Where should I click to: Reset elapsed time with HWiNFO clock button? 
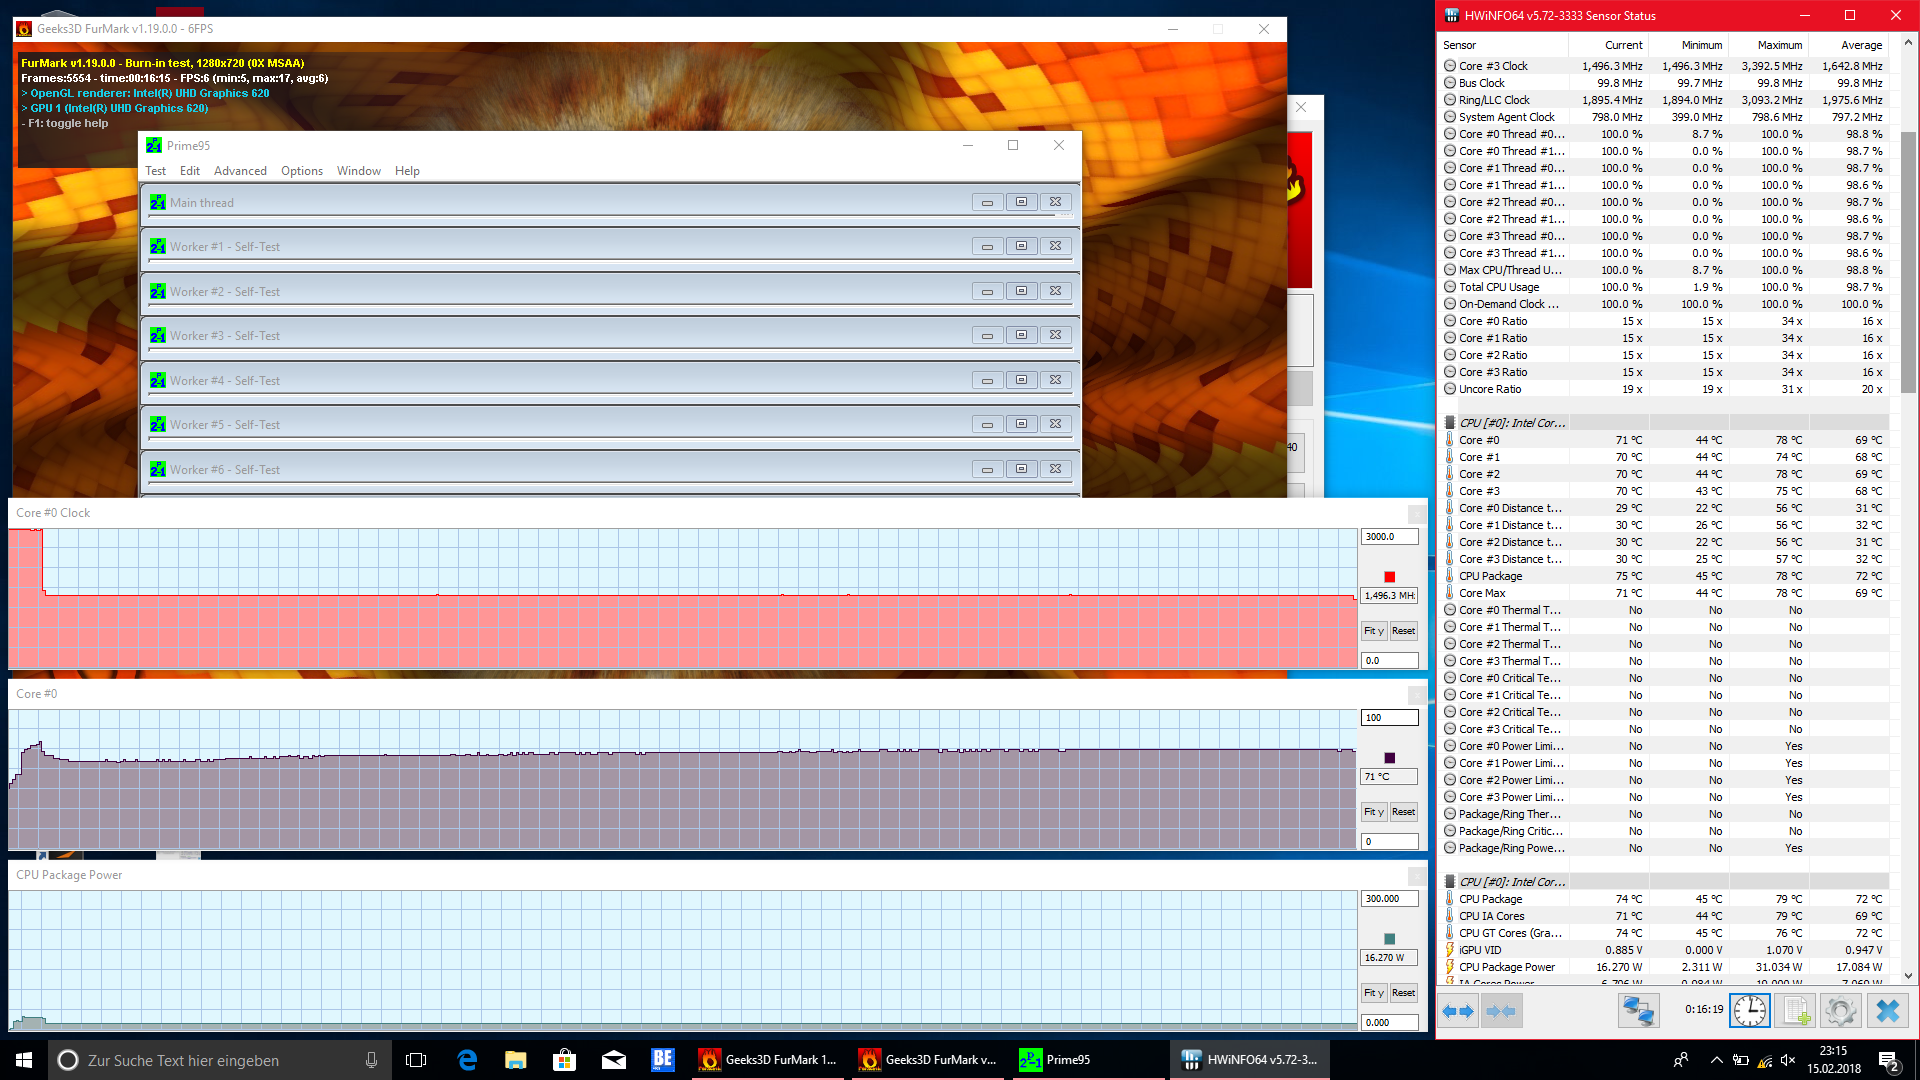pos(1750,1011)
